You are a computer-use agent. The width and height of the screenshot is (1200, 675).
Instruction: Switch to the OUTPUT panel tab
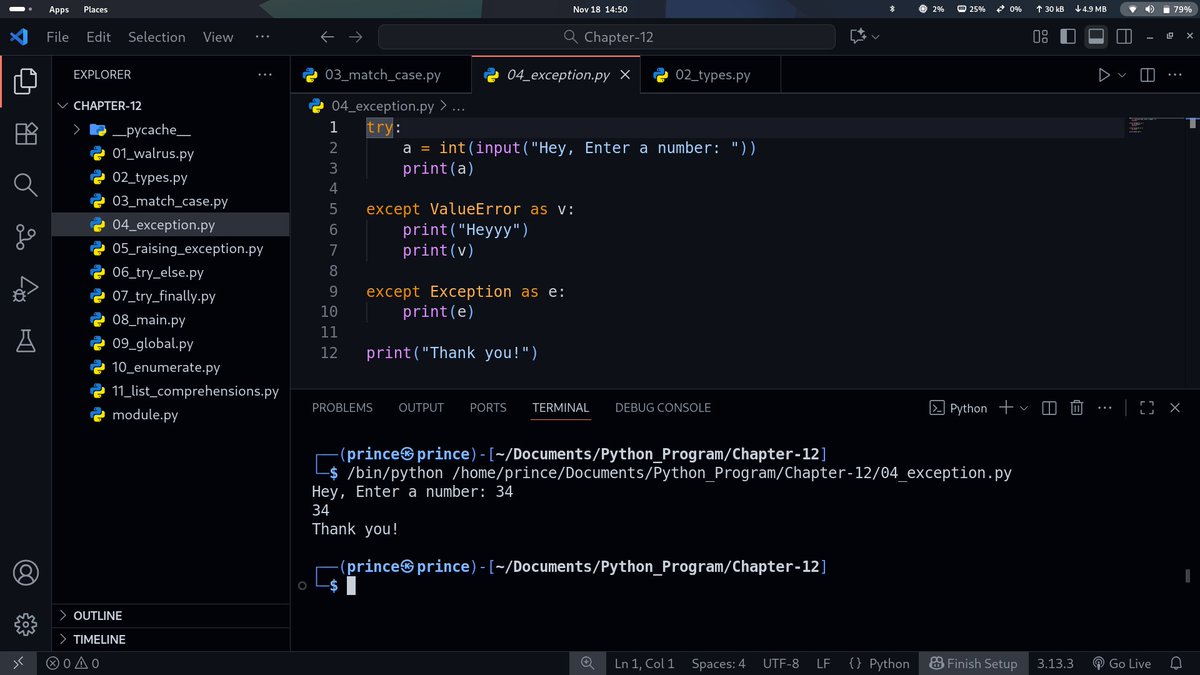(x=421, y=408)
